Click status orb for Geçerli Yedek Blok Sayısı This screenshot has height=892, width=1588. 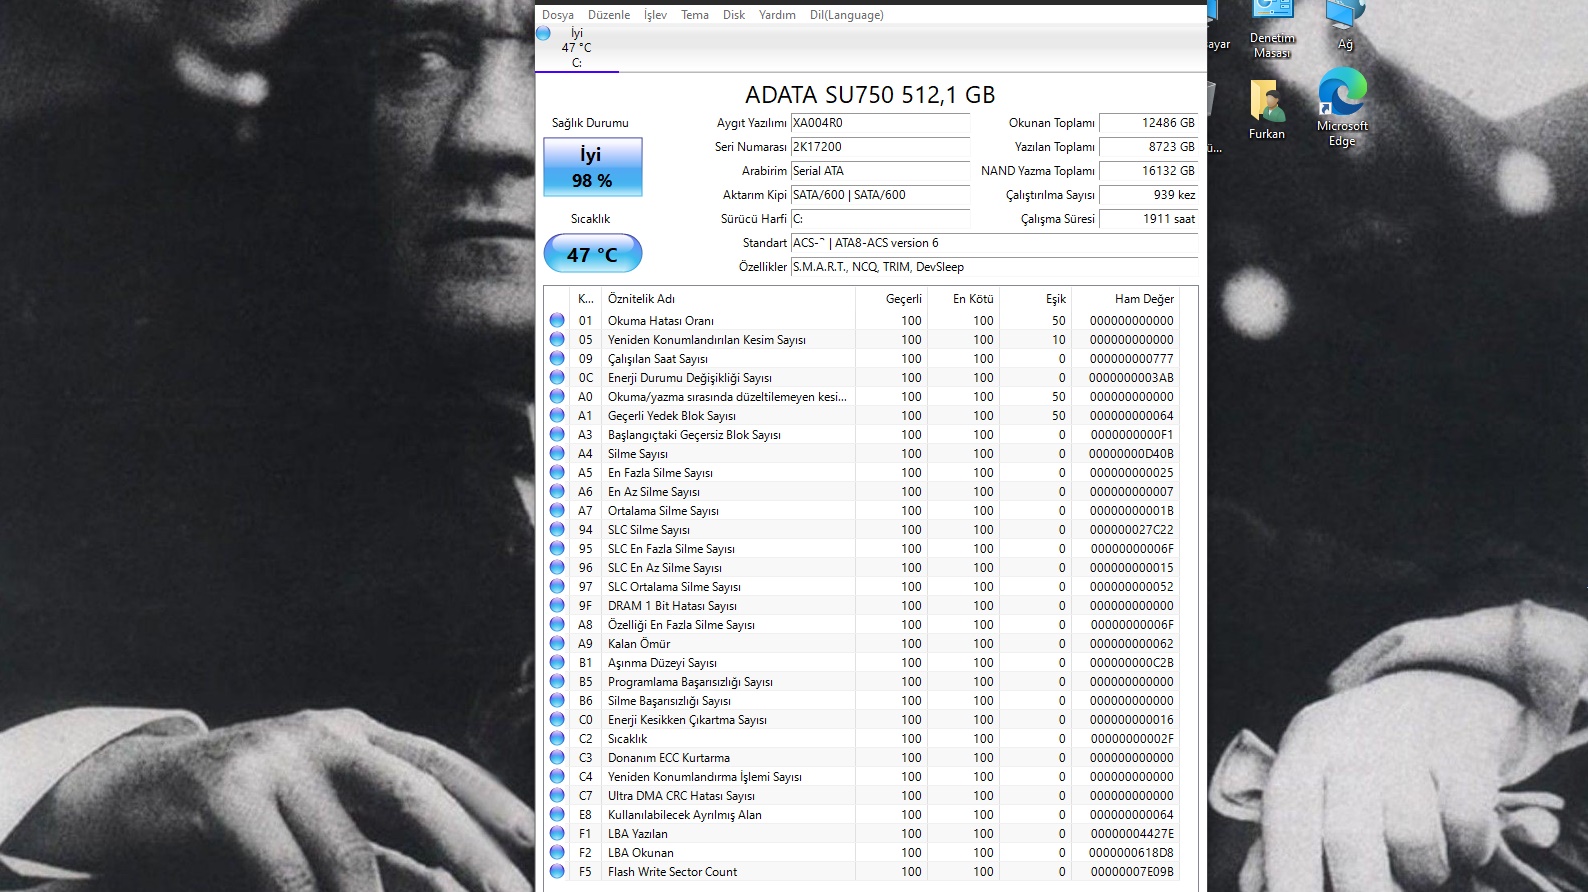point(557,415)
